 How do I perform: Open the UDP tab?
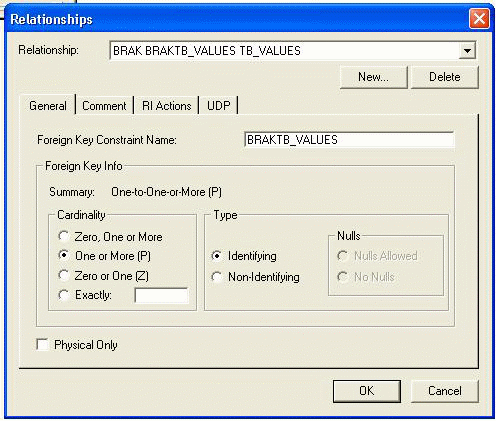219,106
